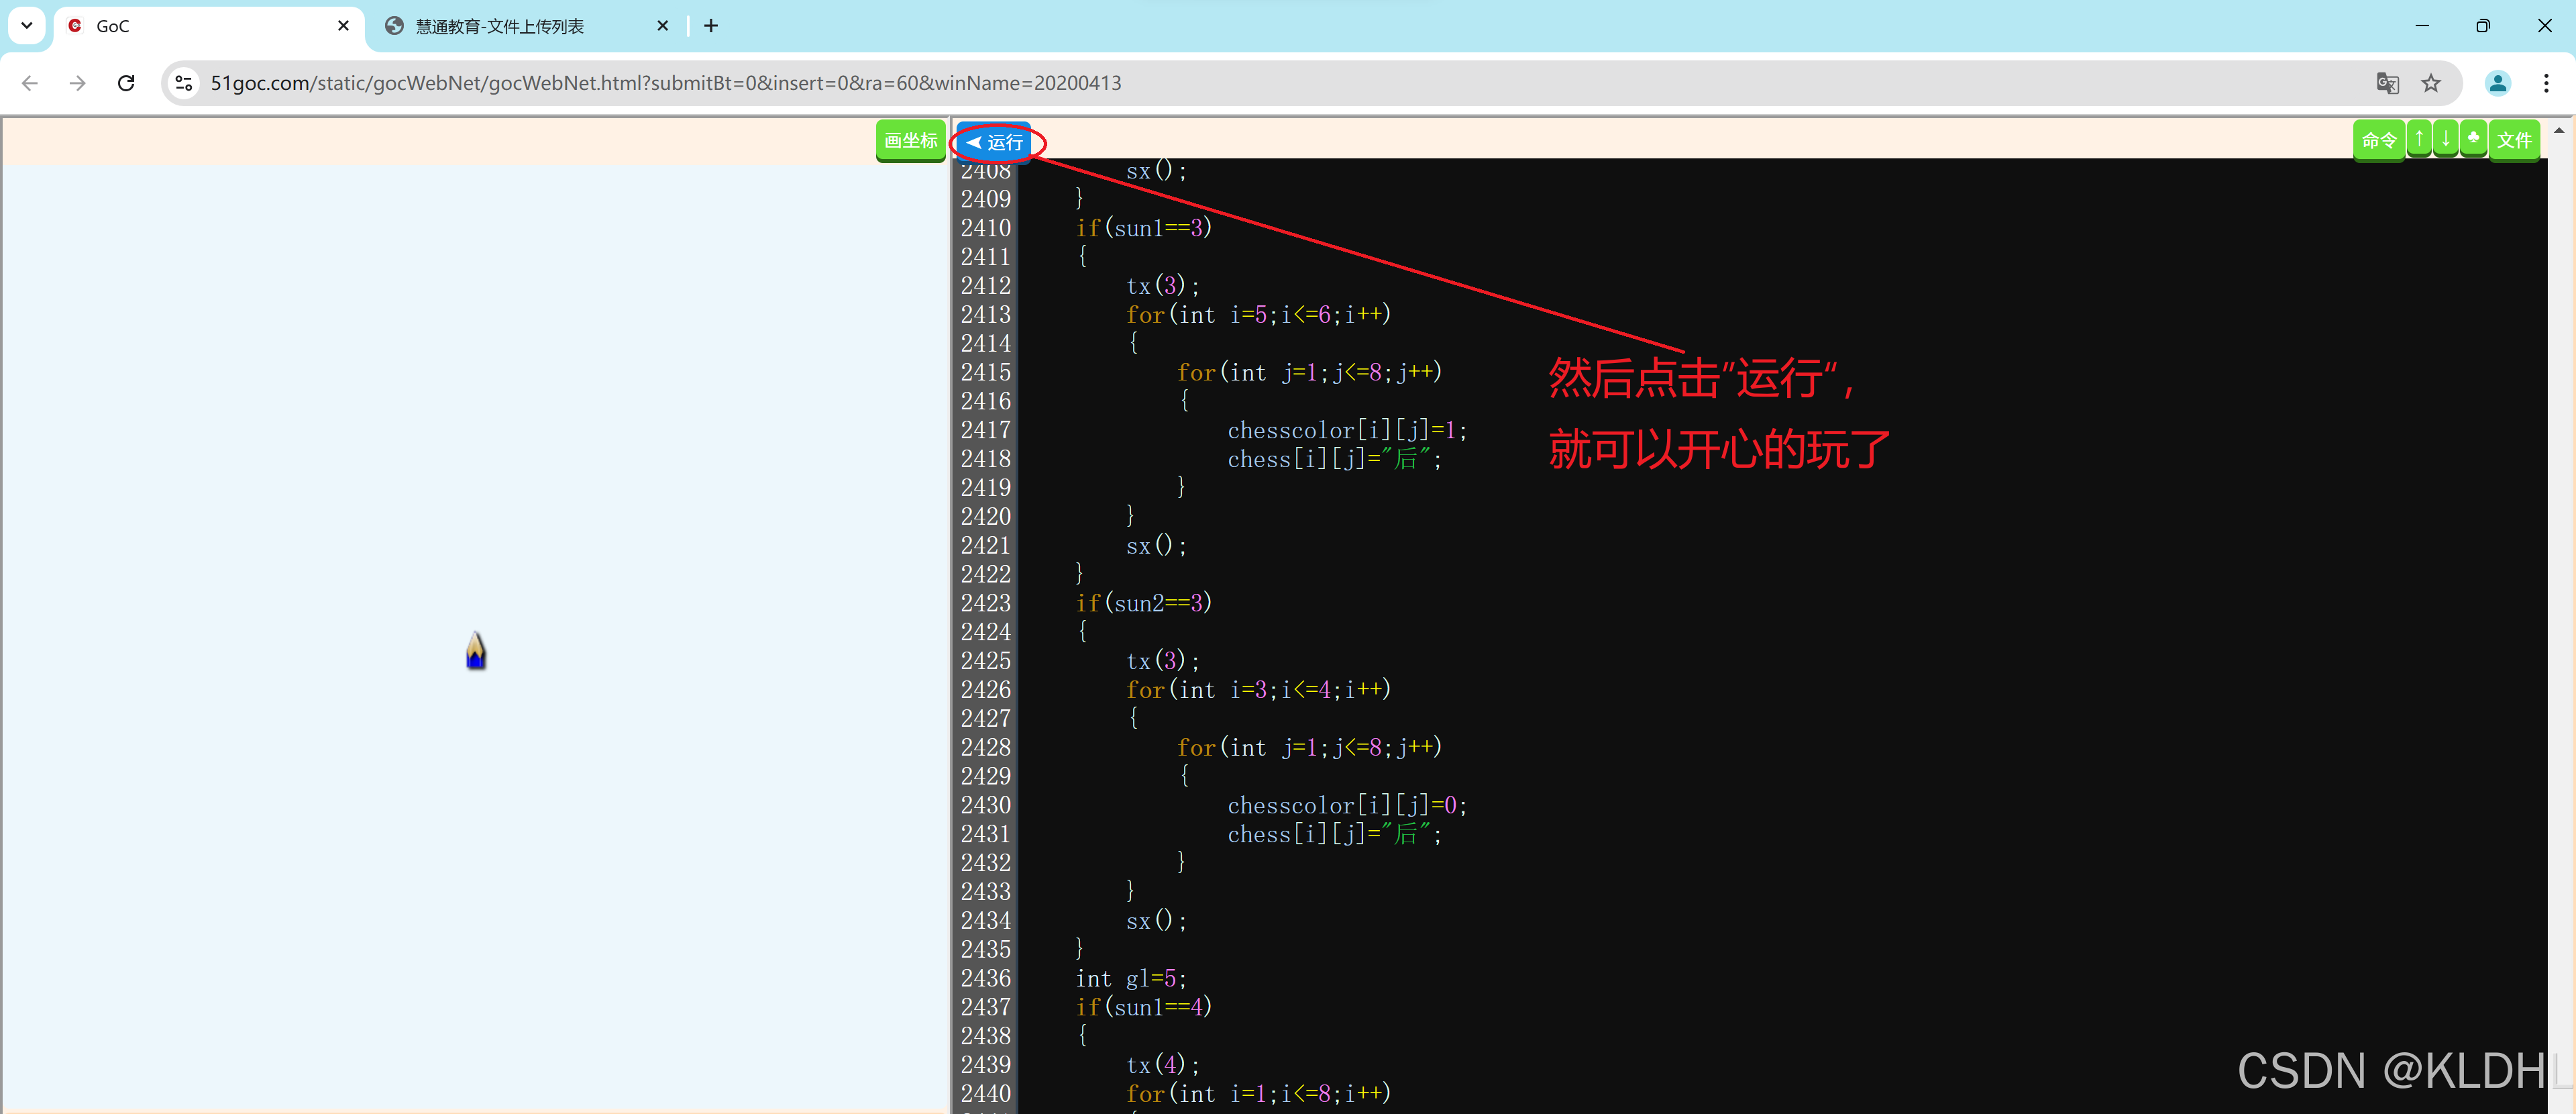Reload the page with the refresh icon

(126, 83)
